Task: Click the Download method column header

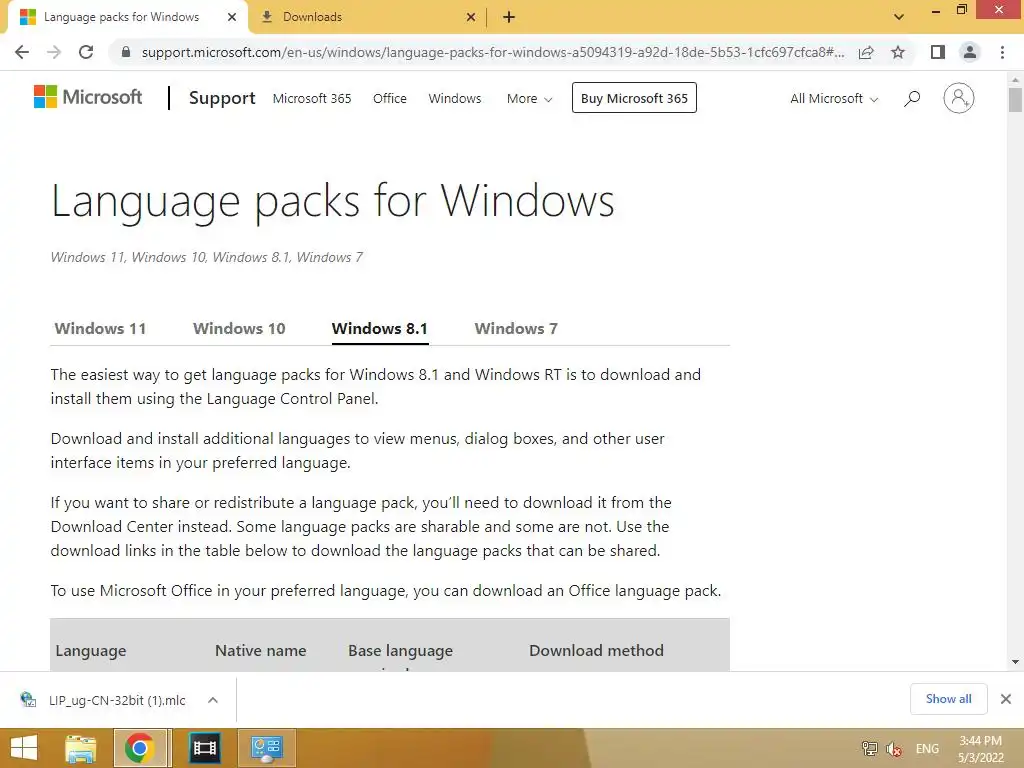Action: [596, 650]
